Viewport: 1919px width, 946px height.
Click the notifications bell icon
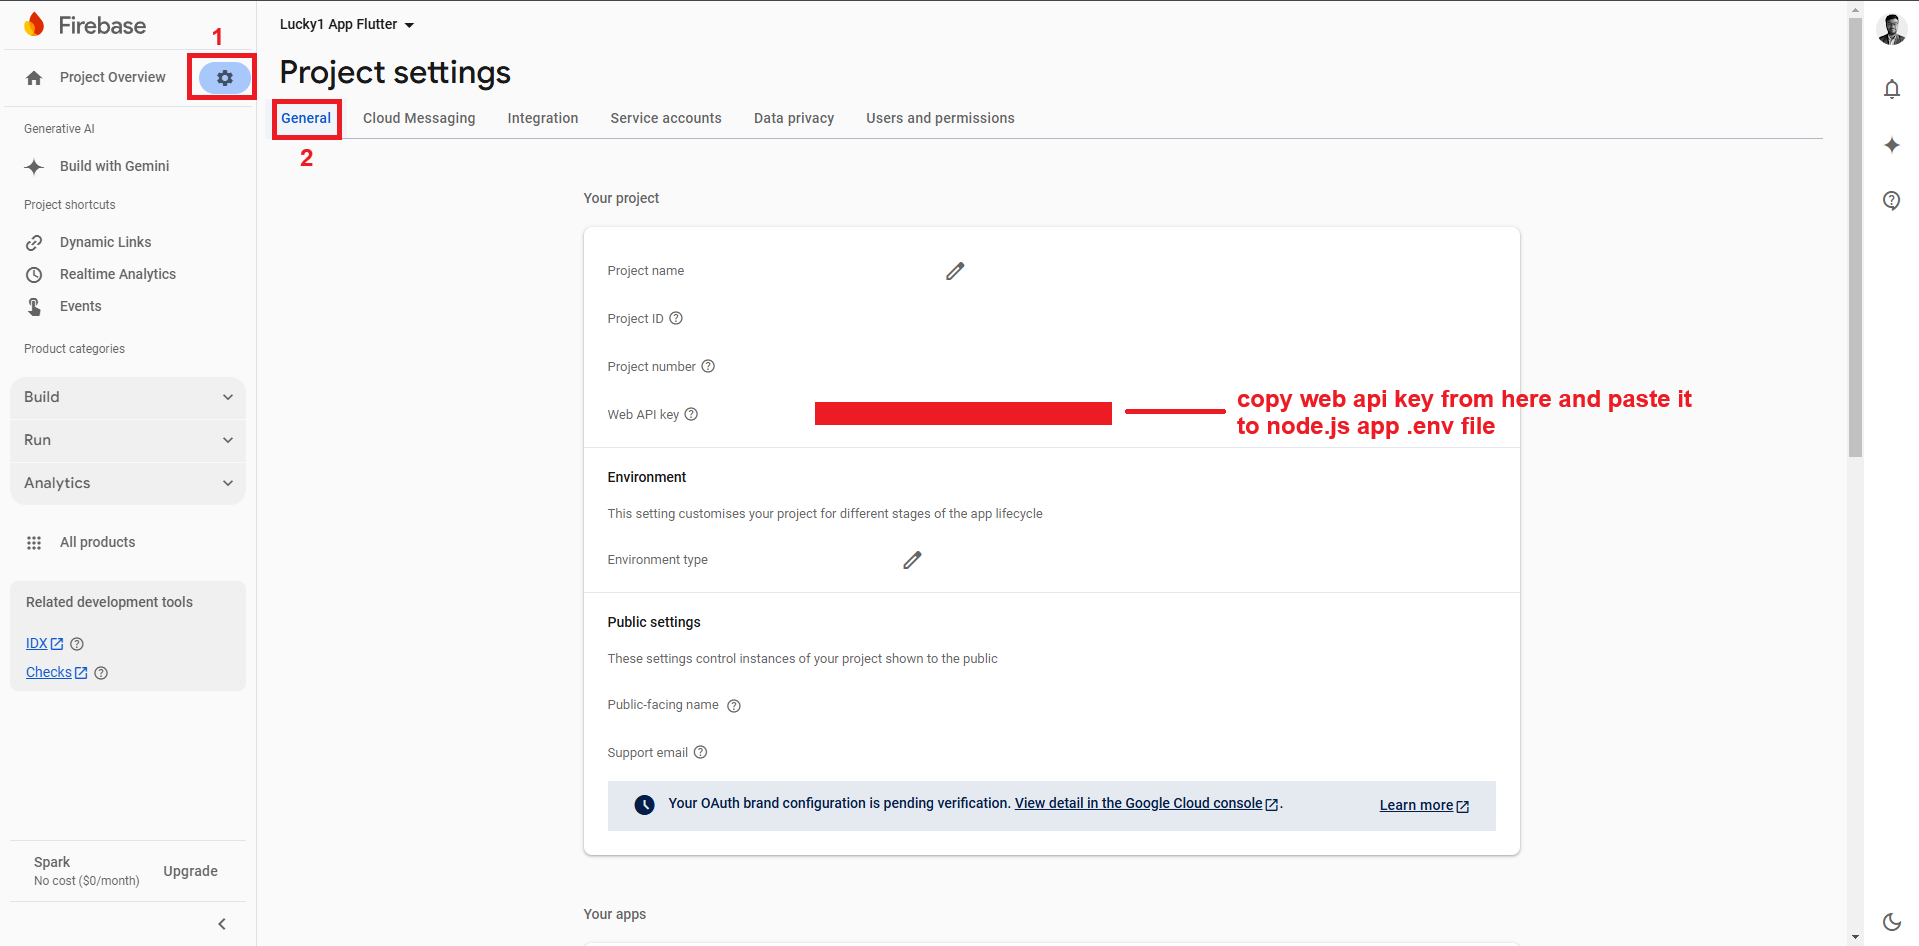tap(1891, 90)
